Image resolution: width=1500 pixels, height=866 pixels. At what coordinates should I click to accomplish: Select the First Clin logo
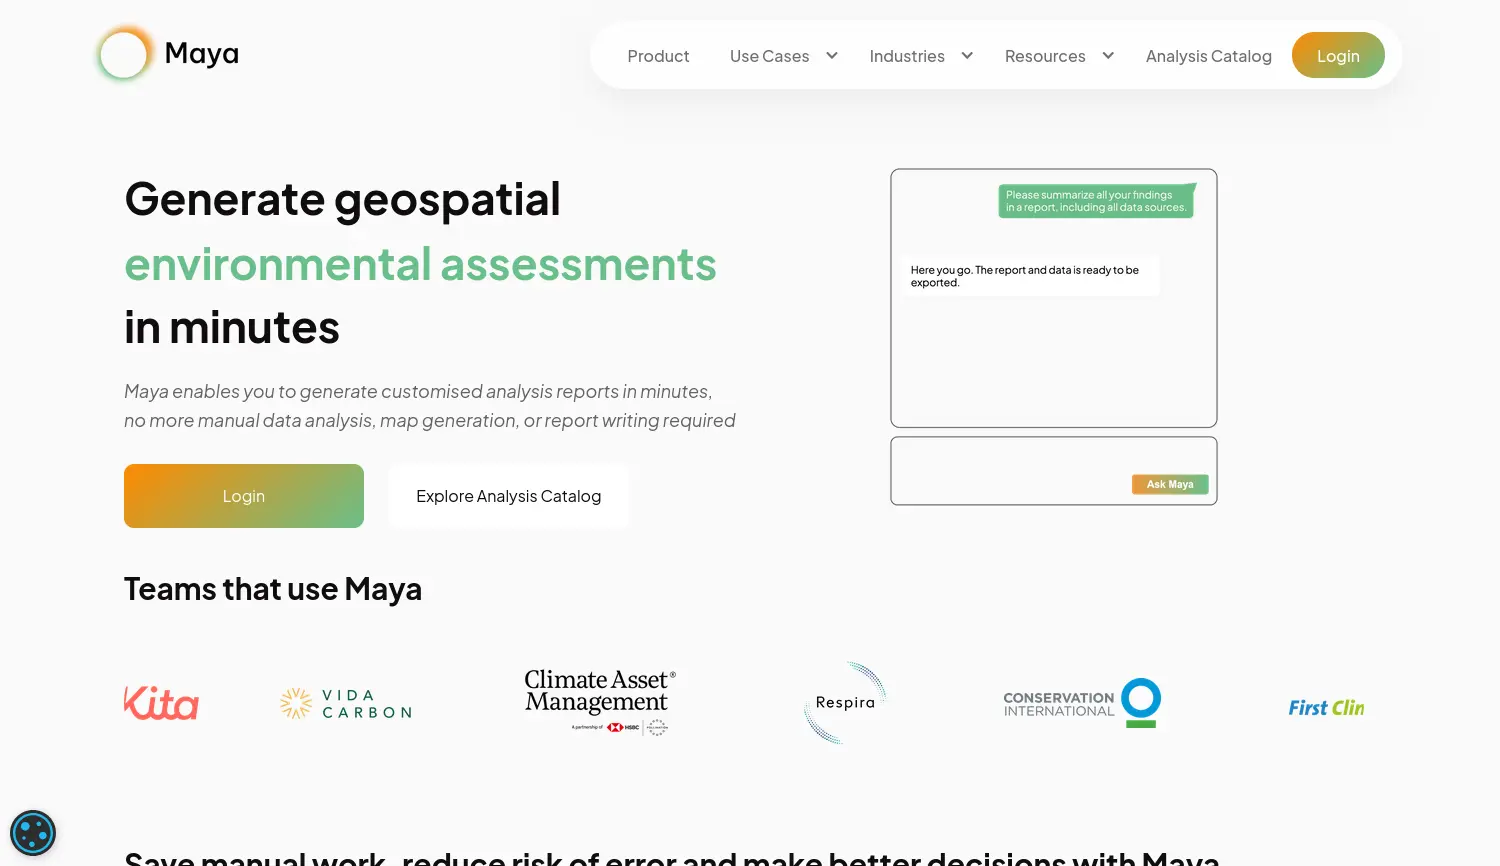point(1326,707)
